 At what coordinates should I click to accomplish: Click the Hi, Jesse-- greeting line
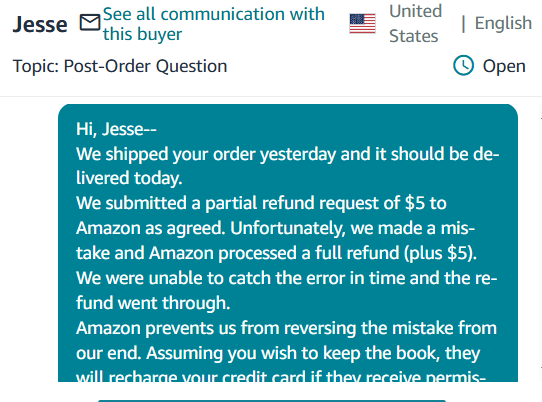(x=116, y=129)
